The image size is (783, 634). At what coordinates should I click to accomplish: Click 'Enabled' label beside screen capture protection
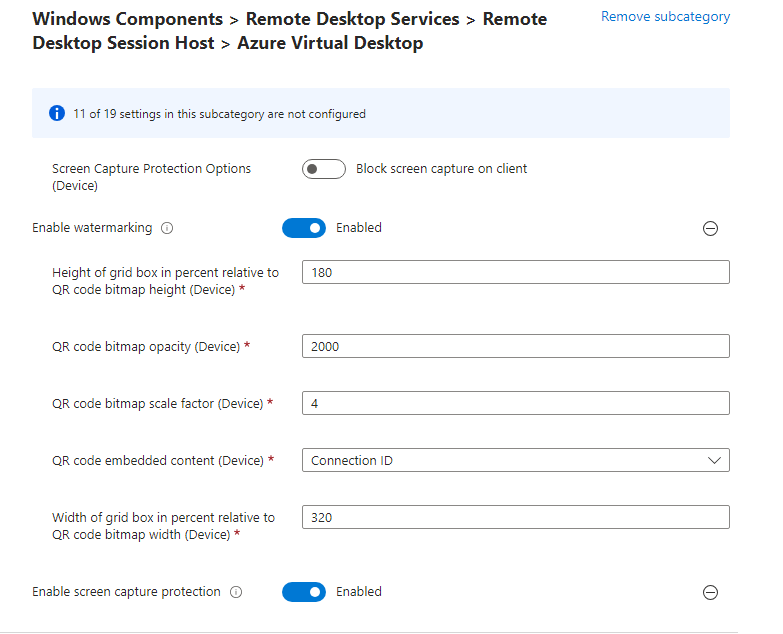pos(359,592)
